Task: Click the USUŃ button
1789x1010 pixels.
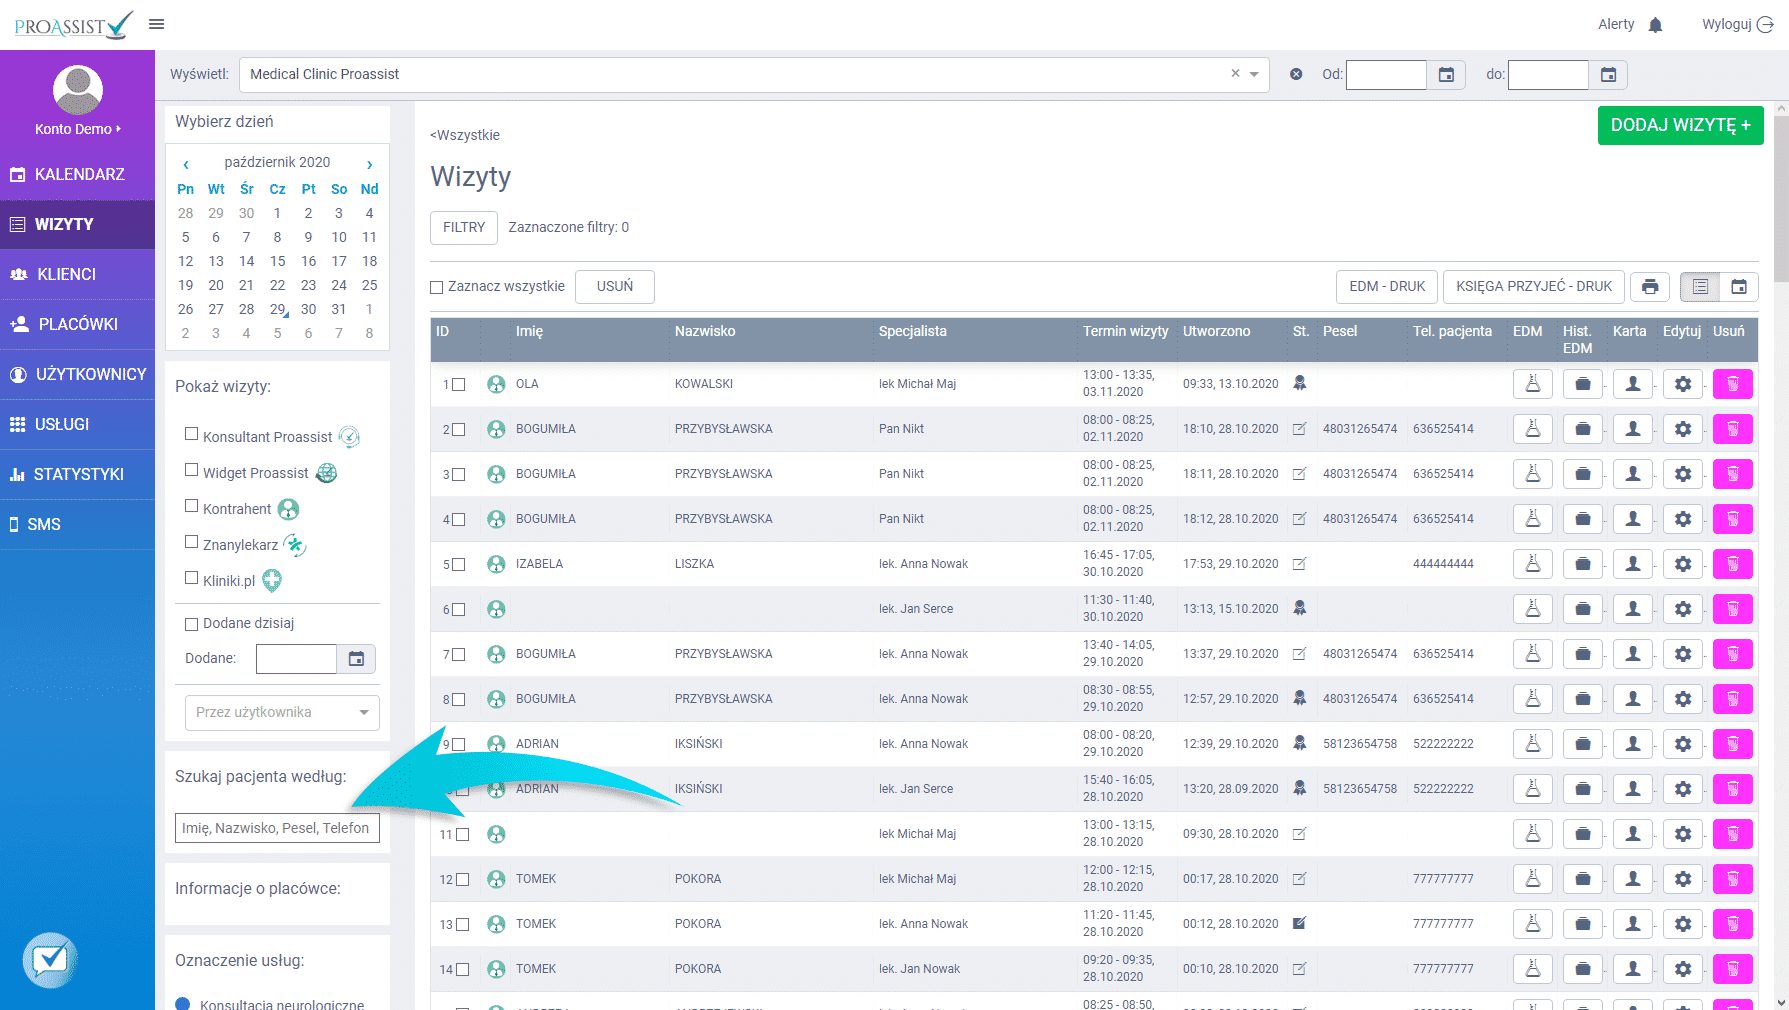Action: click(x=615, y=287)
